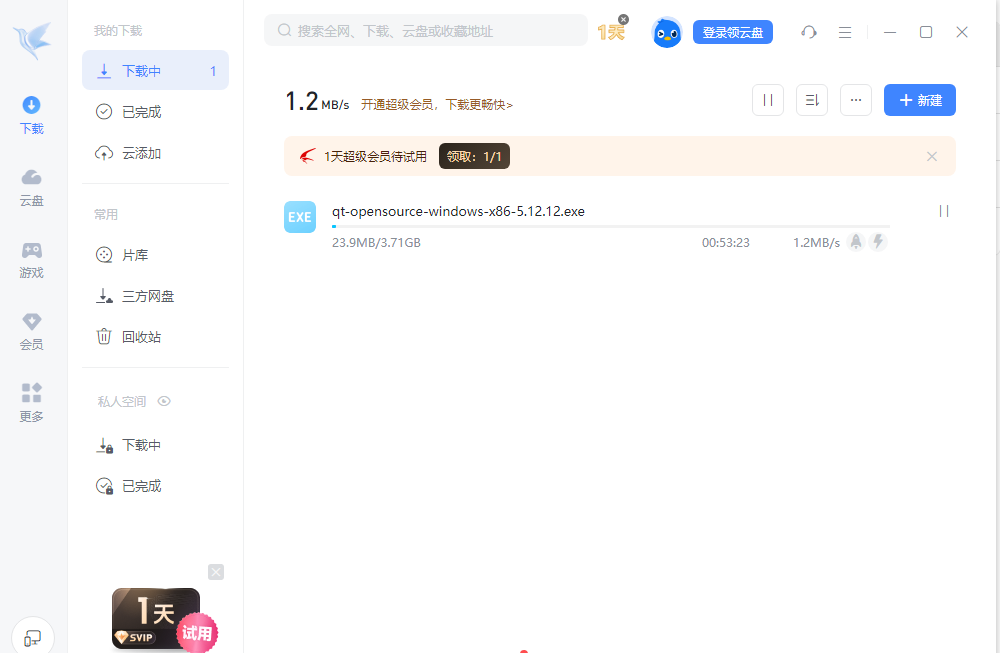This screenshot has width=1000, height=653.
Task: Open customer service headset icon
Action: pos(809,32)
